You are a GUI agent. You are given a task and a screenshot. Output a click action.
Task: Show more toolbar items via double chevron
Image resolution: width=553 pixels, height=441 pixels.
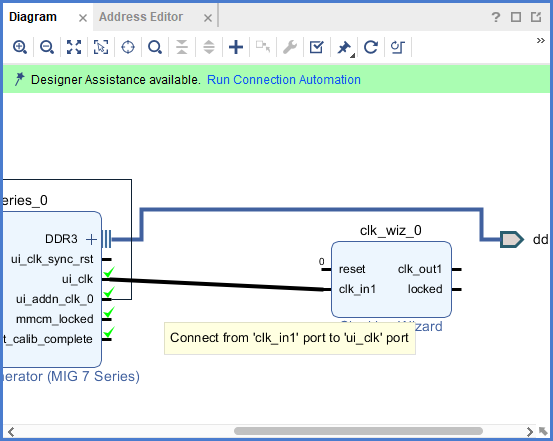coord(540,41)
